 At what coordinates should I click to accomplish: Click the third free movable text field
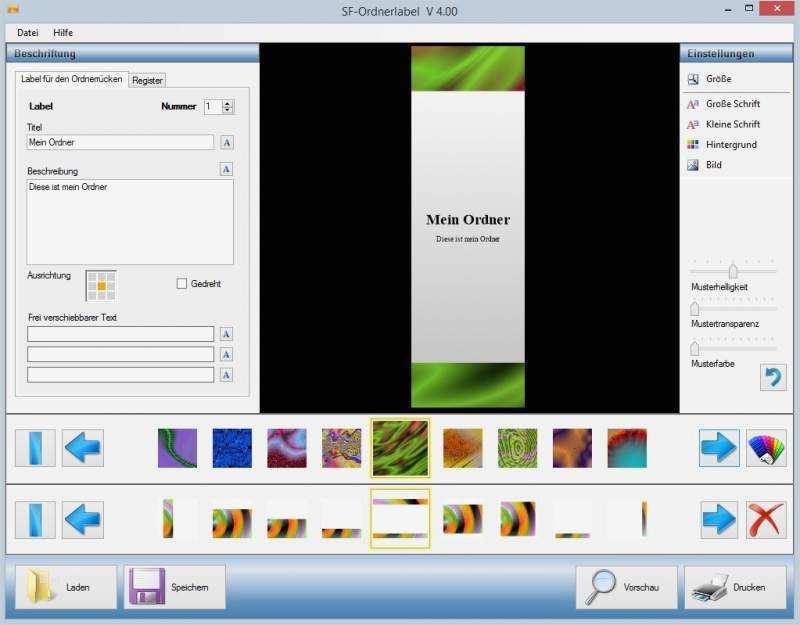[120, 374]
